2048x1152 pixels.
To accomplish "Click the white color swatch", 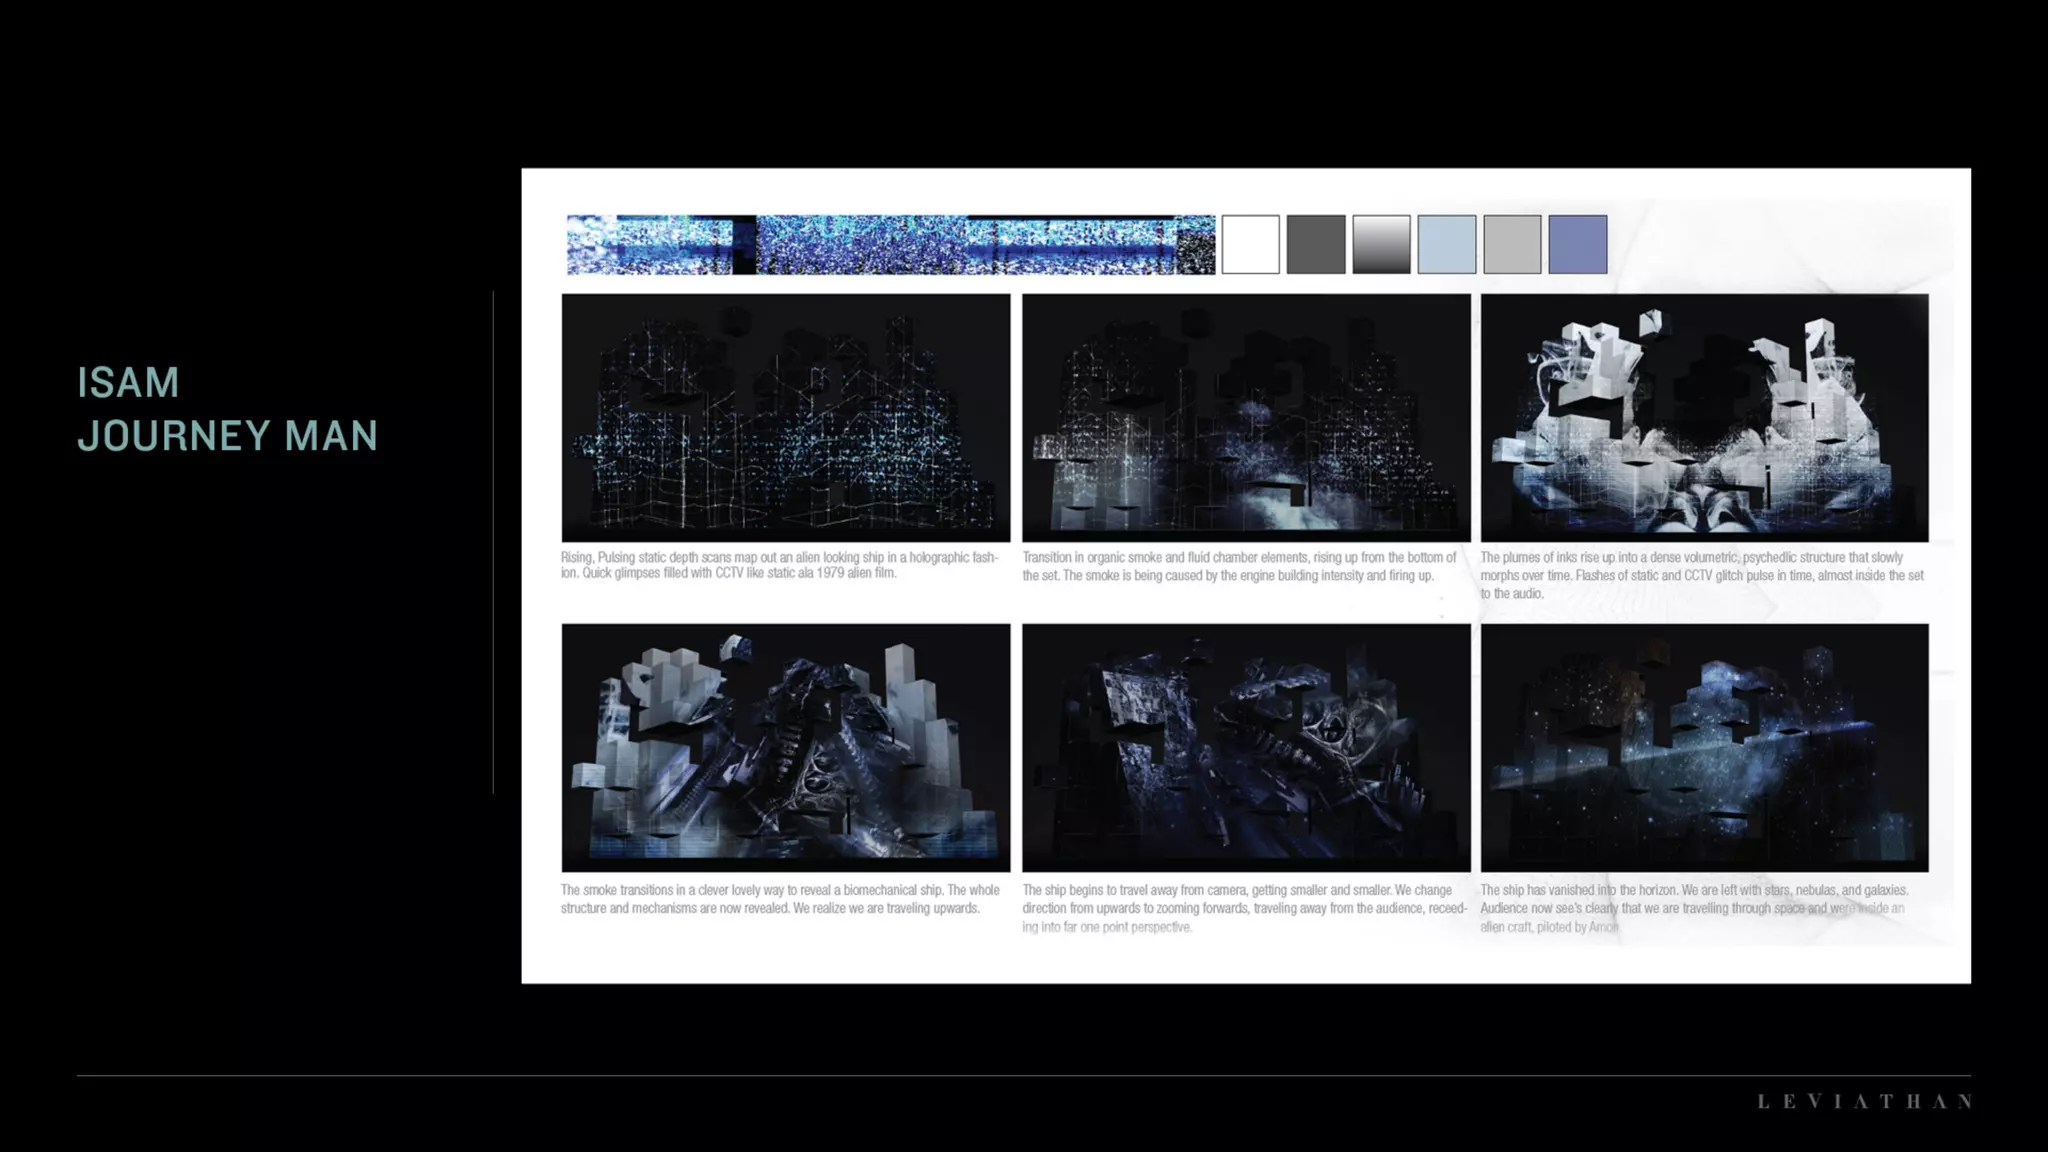I will [1250, 244].
